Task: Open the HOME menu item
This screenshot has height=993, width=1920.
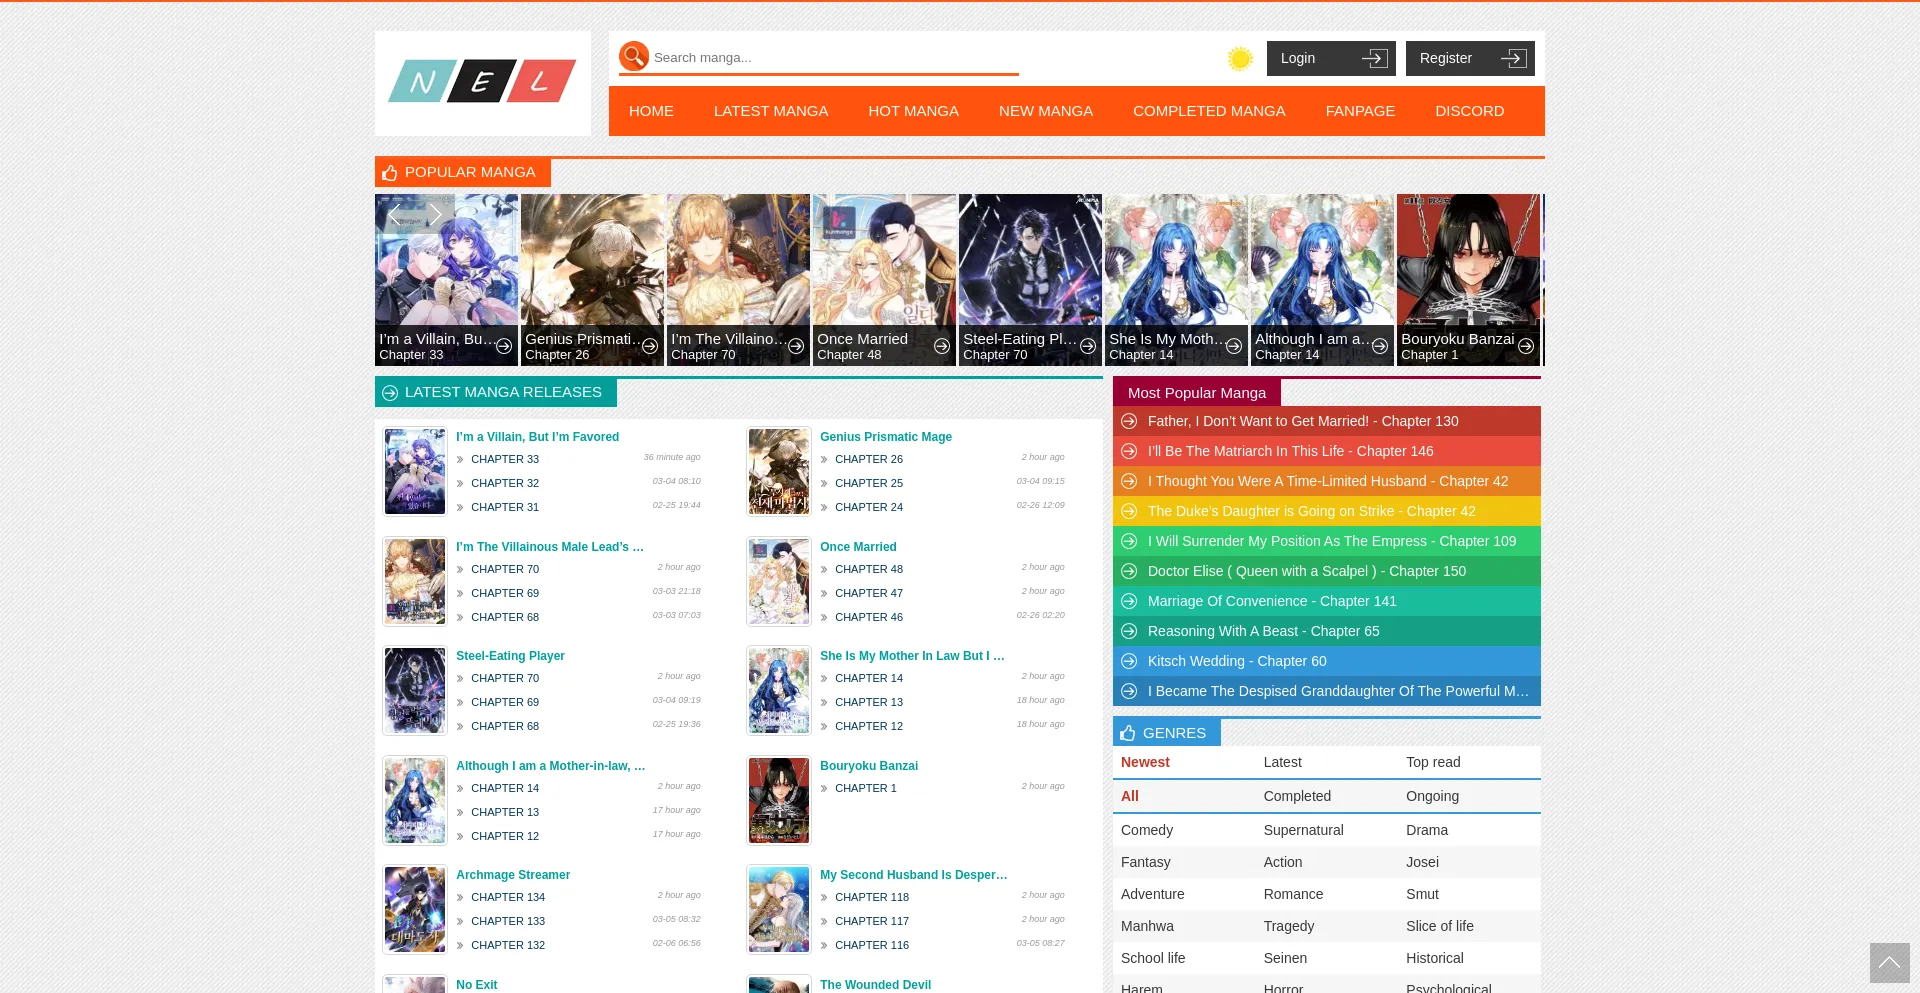Action: coord(651,111)
